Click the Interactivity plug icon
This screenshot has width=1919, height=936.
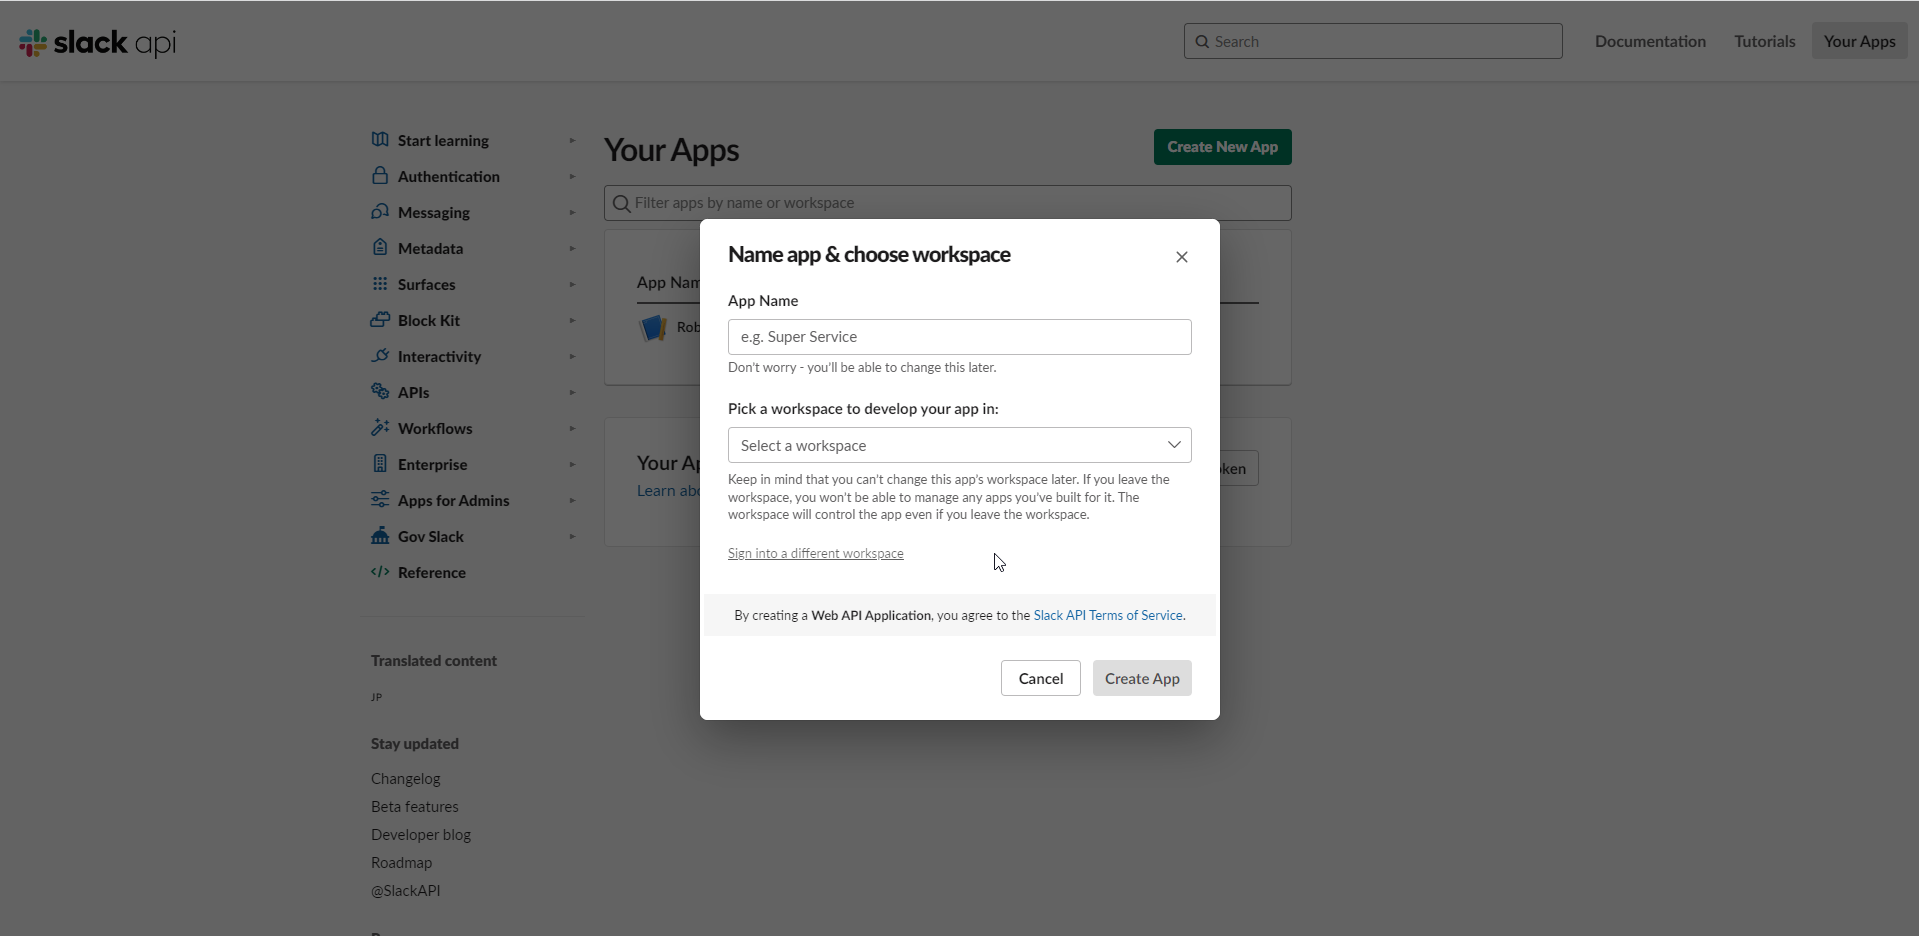(380, 355)
